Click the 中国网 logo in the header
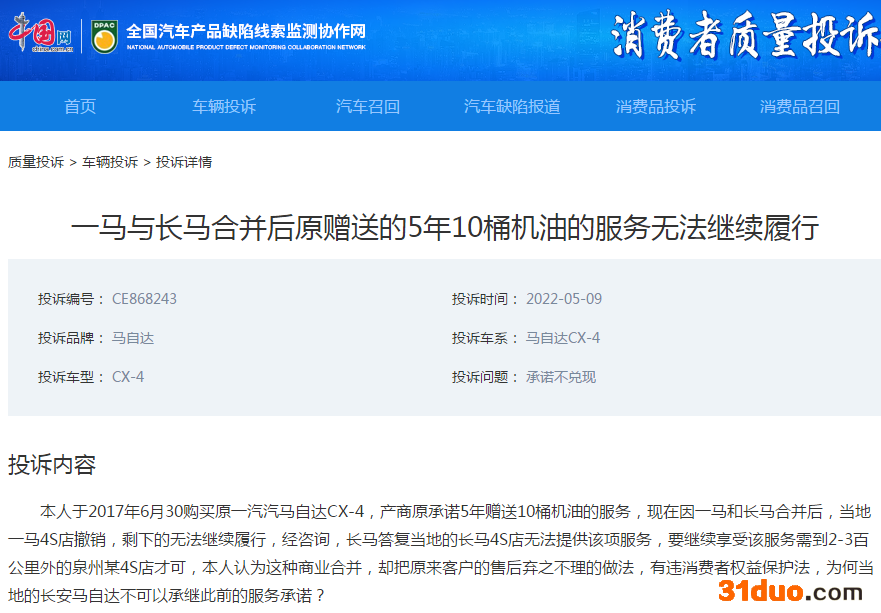This screenshot has width=881, height=613. tap(41, 36)
